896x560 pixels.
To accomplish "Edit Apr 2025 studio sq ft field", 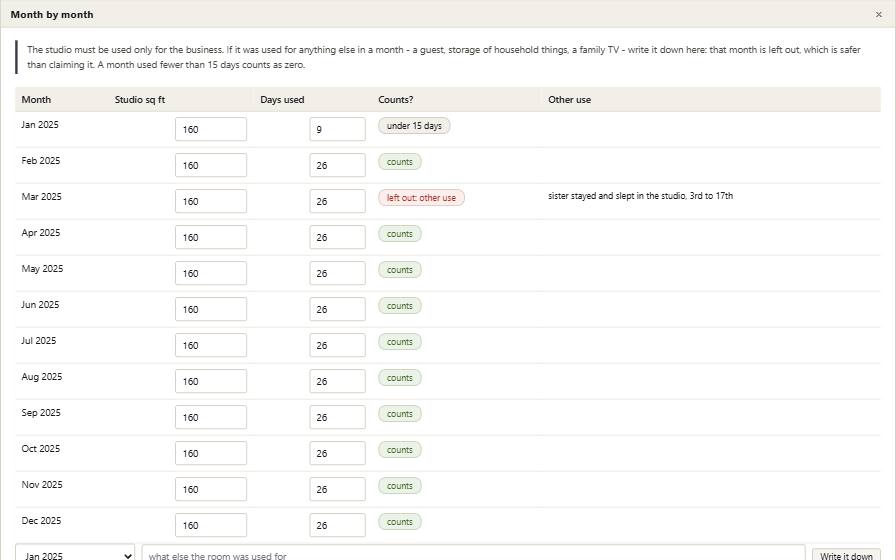I will [211, 237].
